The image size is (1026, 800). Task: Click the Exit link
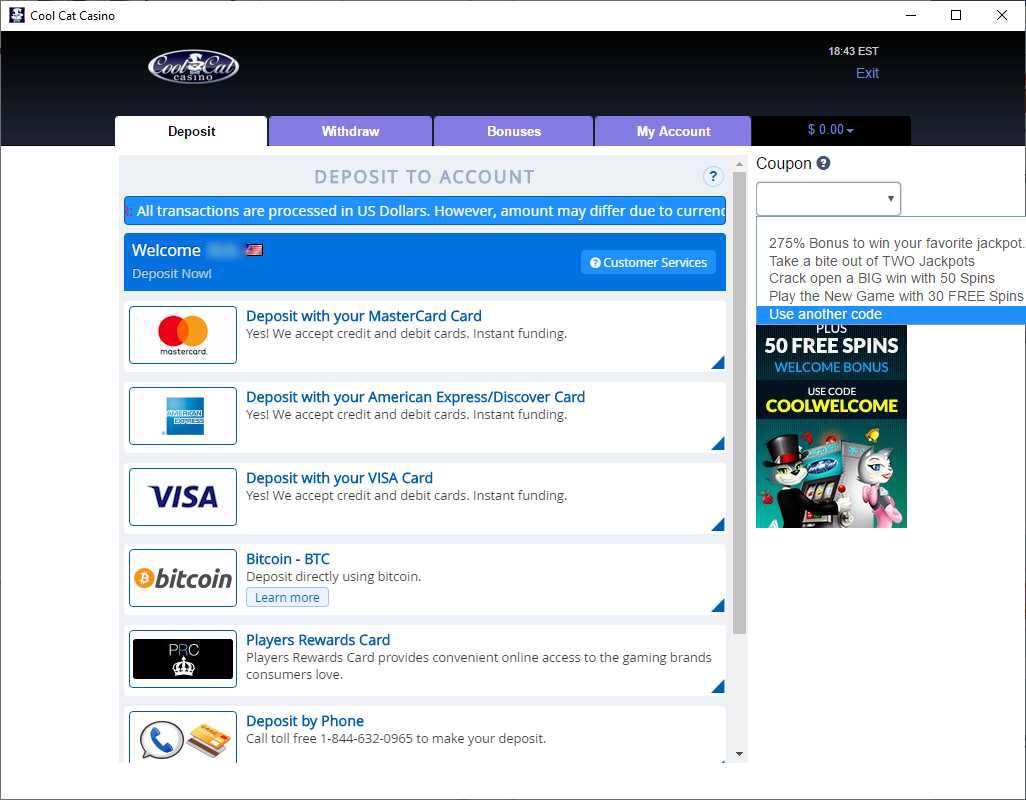click(867, 73)
